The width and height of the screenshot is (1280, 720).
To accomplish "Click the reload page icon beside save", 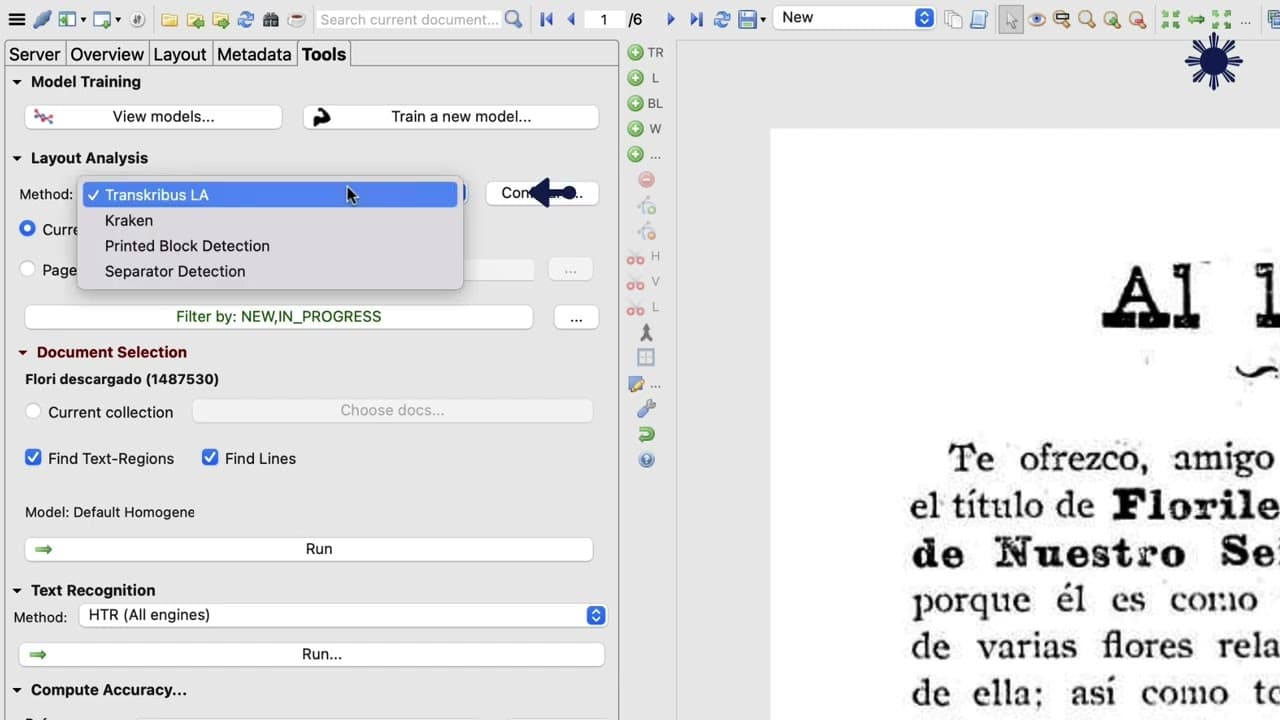I will pos(721,19).
